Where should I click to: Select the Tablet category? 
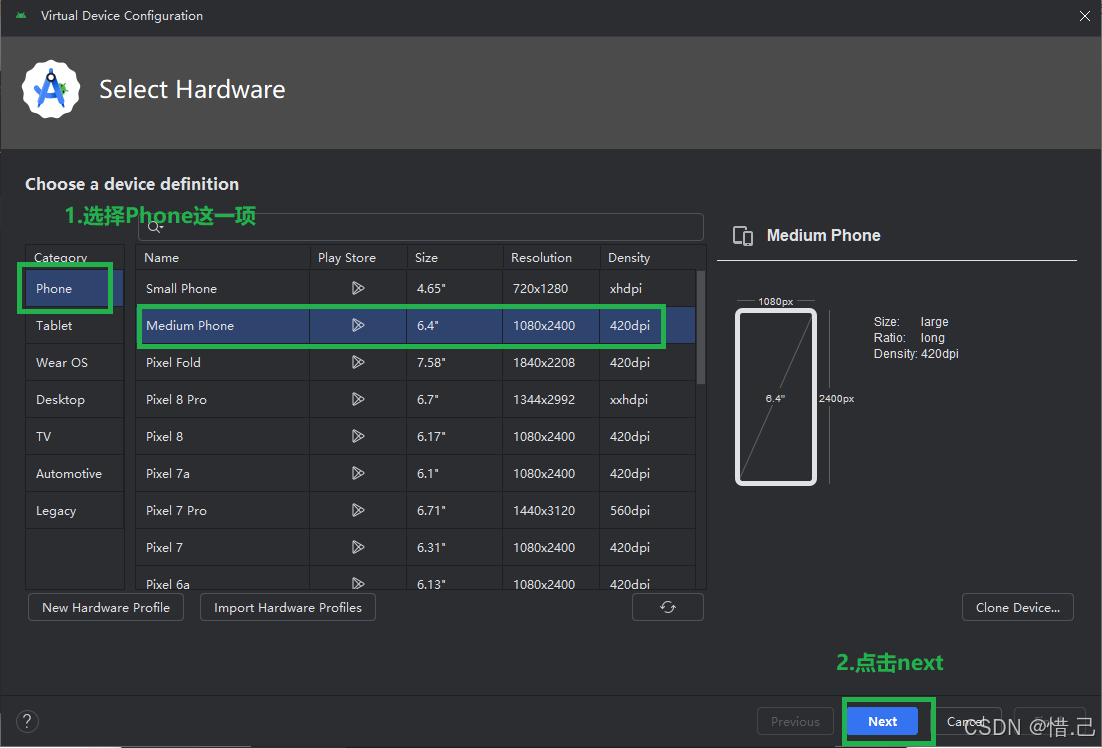[74, 325]
